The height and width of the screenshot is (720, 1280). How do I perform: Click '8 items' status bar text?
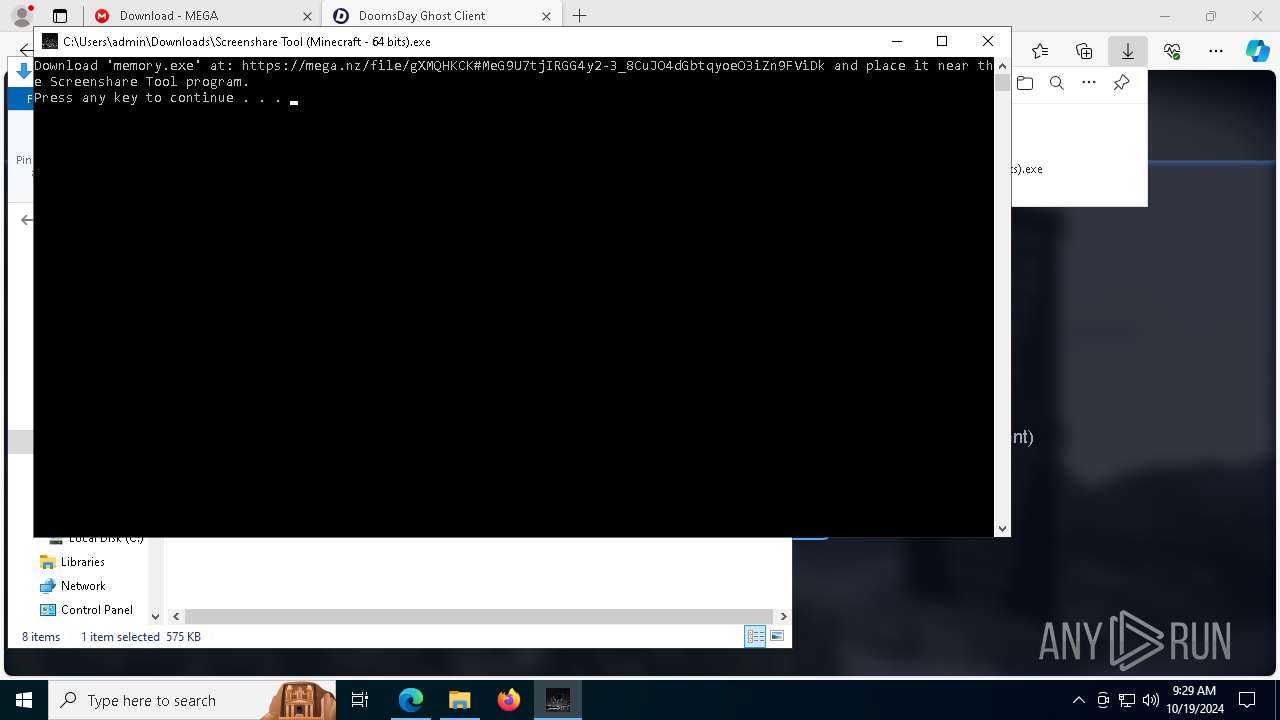tap(41, 637)
